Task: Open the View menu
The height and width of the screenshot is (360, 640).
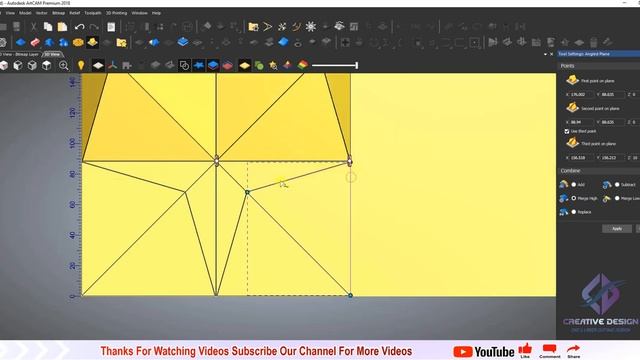Action: coord(10,13)
